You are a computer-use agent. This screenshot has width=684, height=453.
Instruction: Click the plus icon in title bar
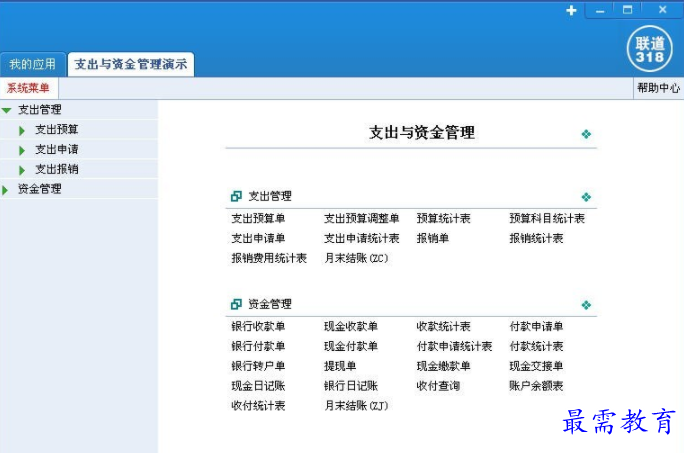coord(571,10)
